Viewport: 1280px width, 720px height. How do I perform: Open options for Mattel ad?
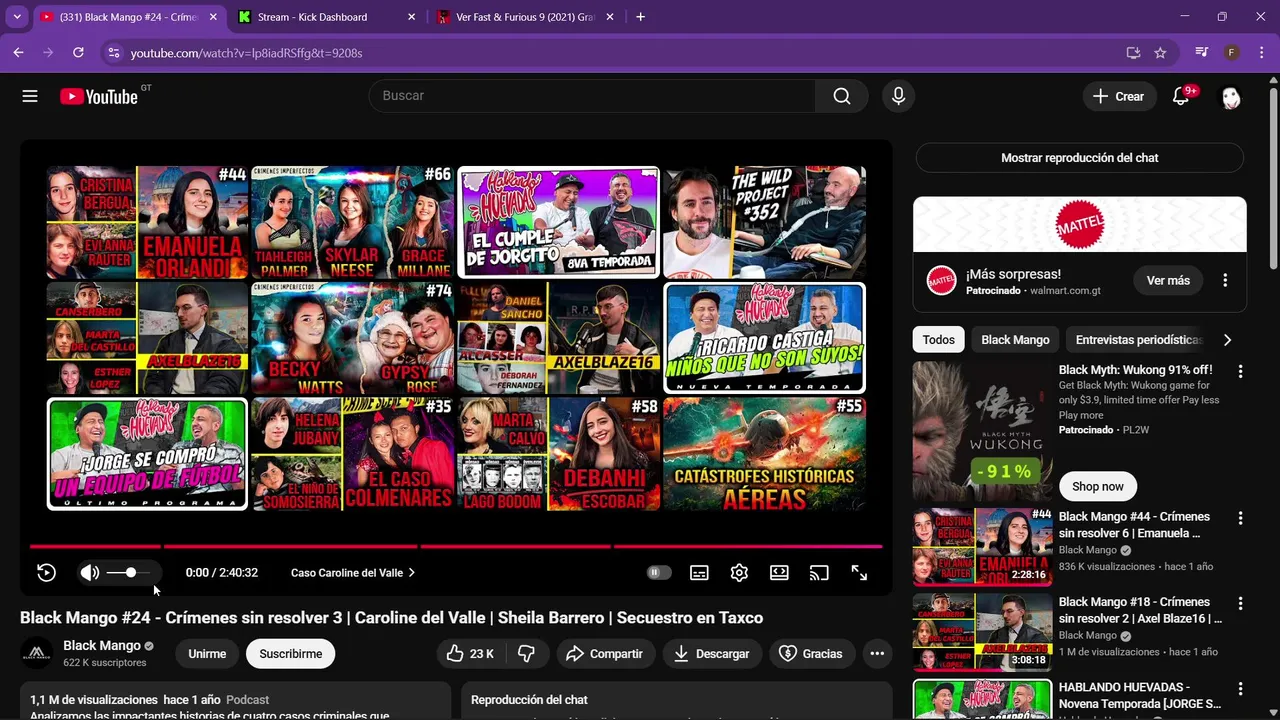click(1225, 281)
